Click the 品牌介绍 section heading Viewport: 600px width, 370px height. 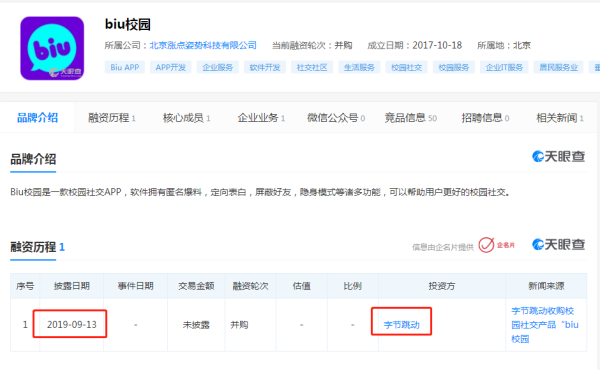pyautogui.click(x=33, y=159)
